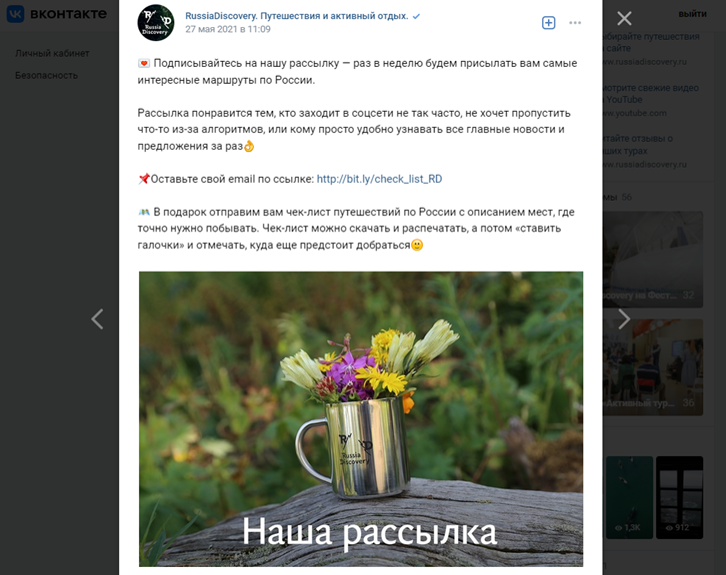This screenshot has width=726, height=575.
Task: Open the Наша рассылка post image
Action: [x=361, y=419]
